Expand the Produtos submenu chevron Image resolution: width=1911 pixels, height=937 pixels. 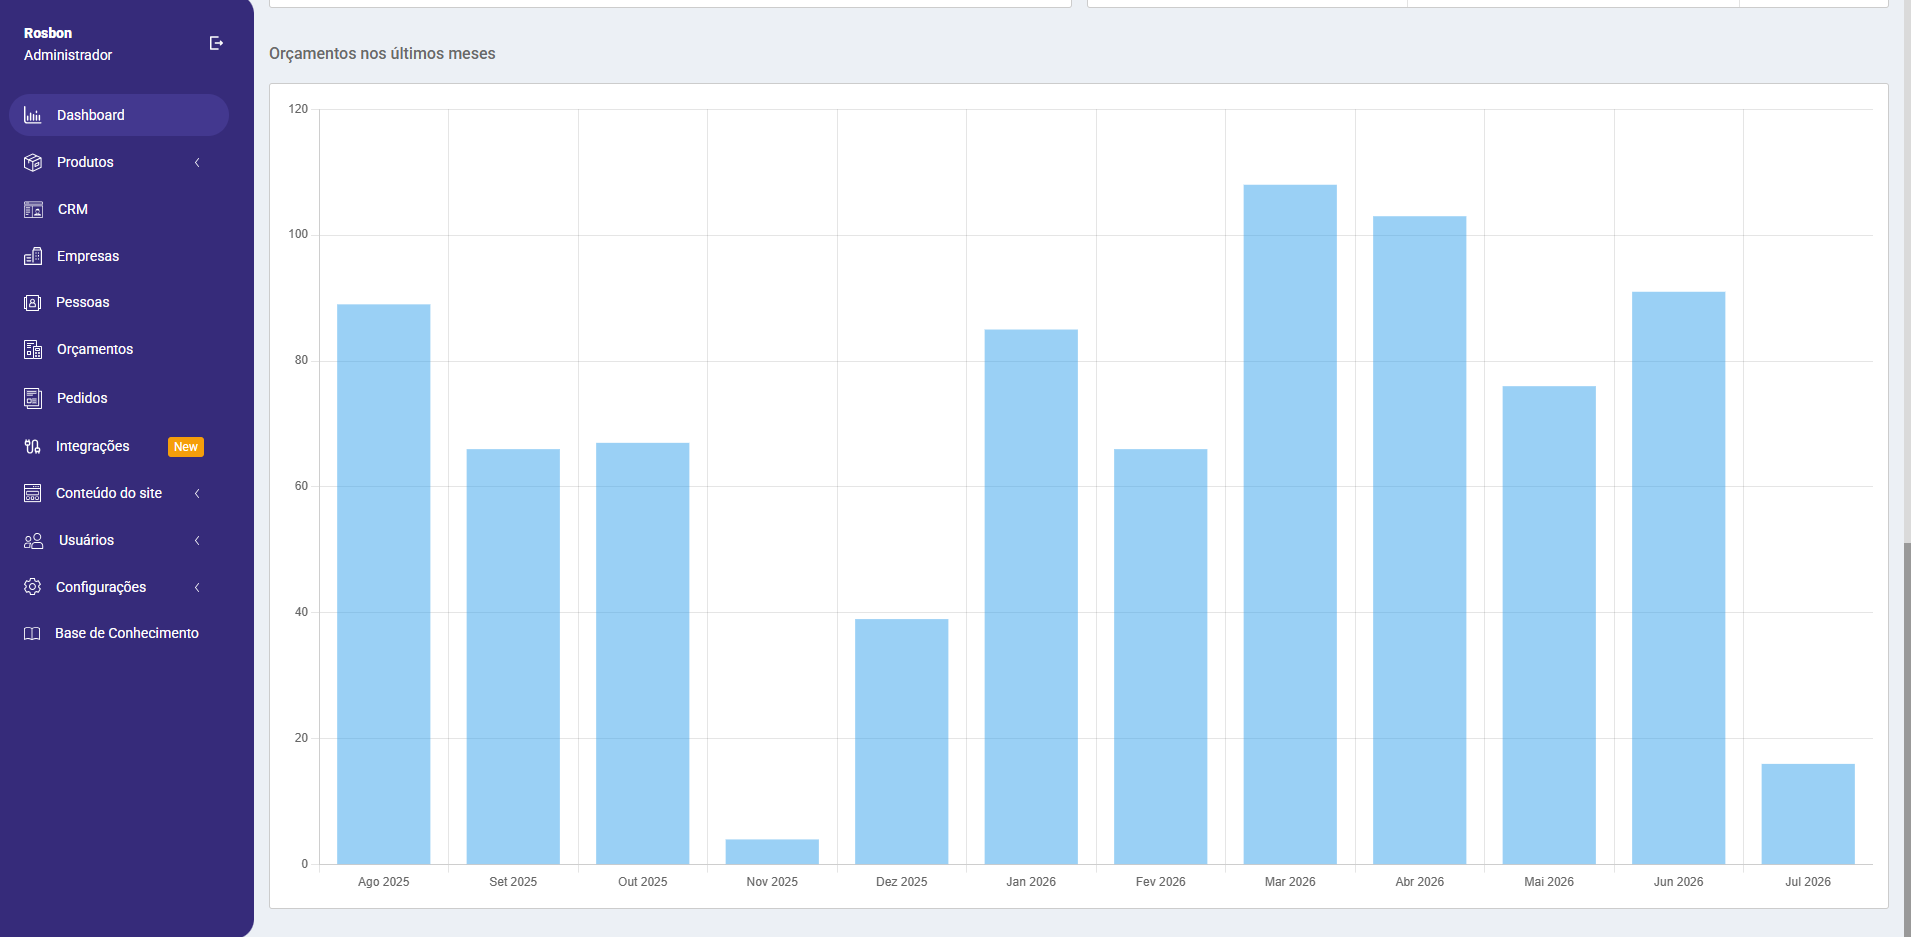(197, 162)
